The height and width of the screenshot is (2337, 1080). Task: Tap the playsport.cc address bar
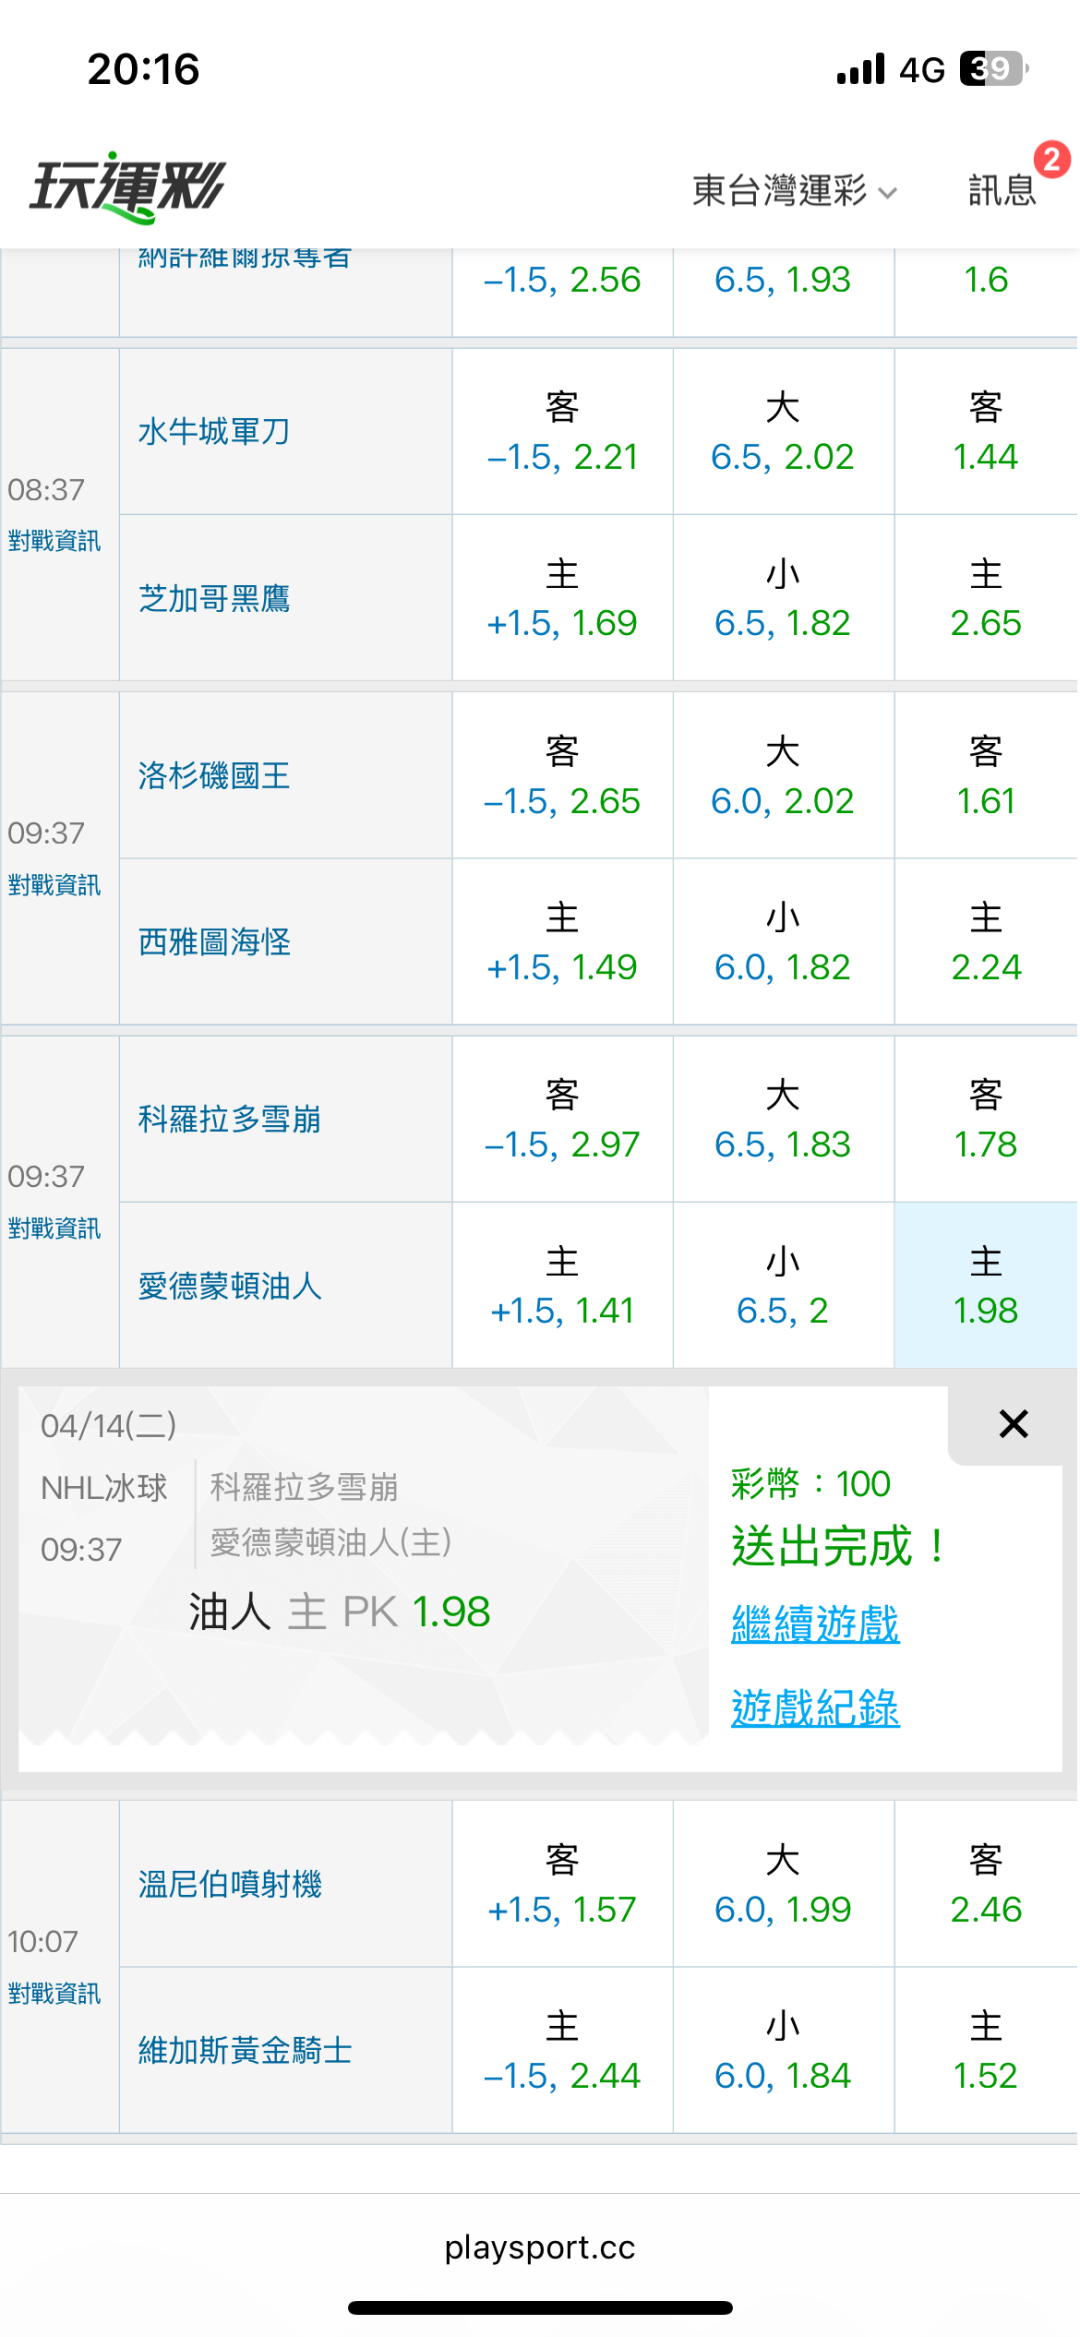point(540,2247)
